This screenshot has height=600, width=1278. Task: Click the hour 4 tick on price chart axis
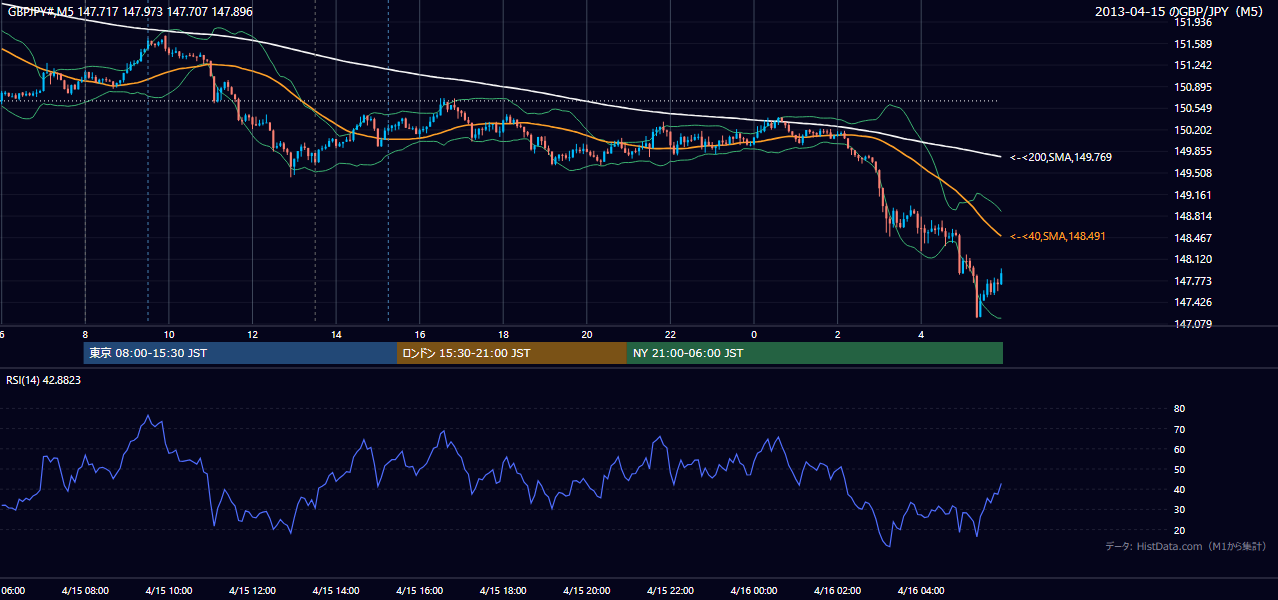tap(921, 334)
